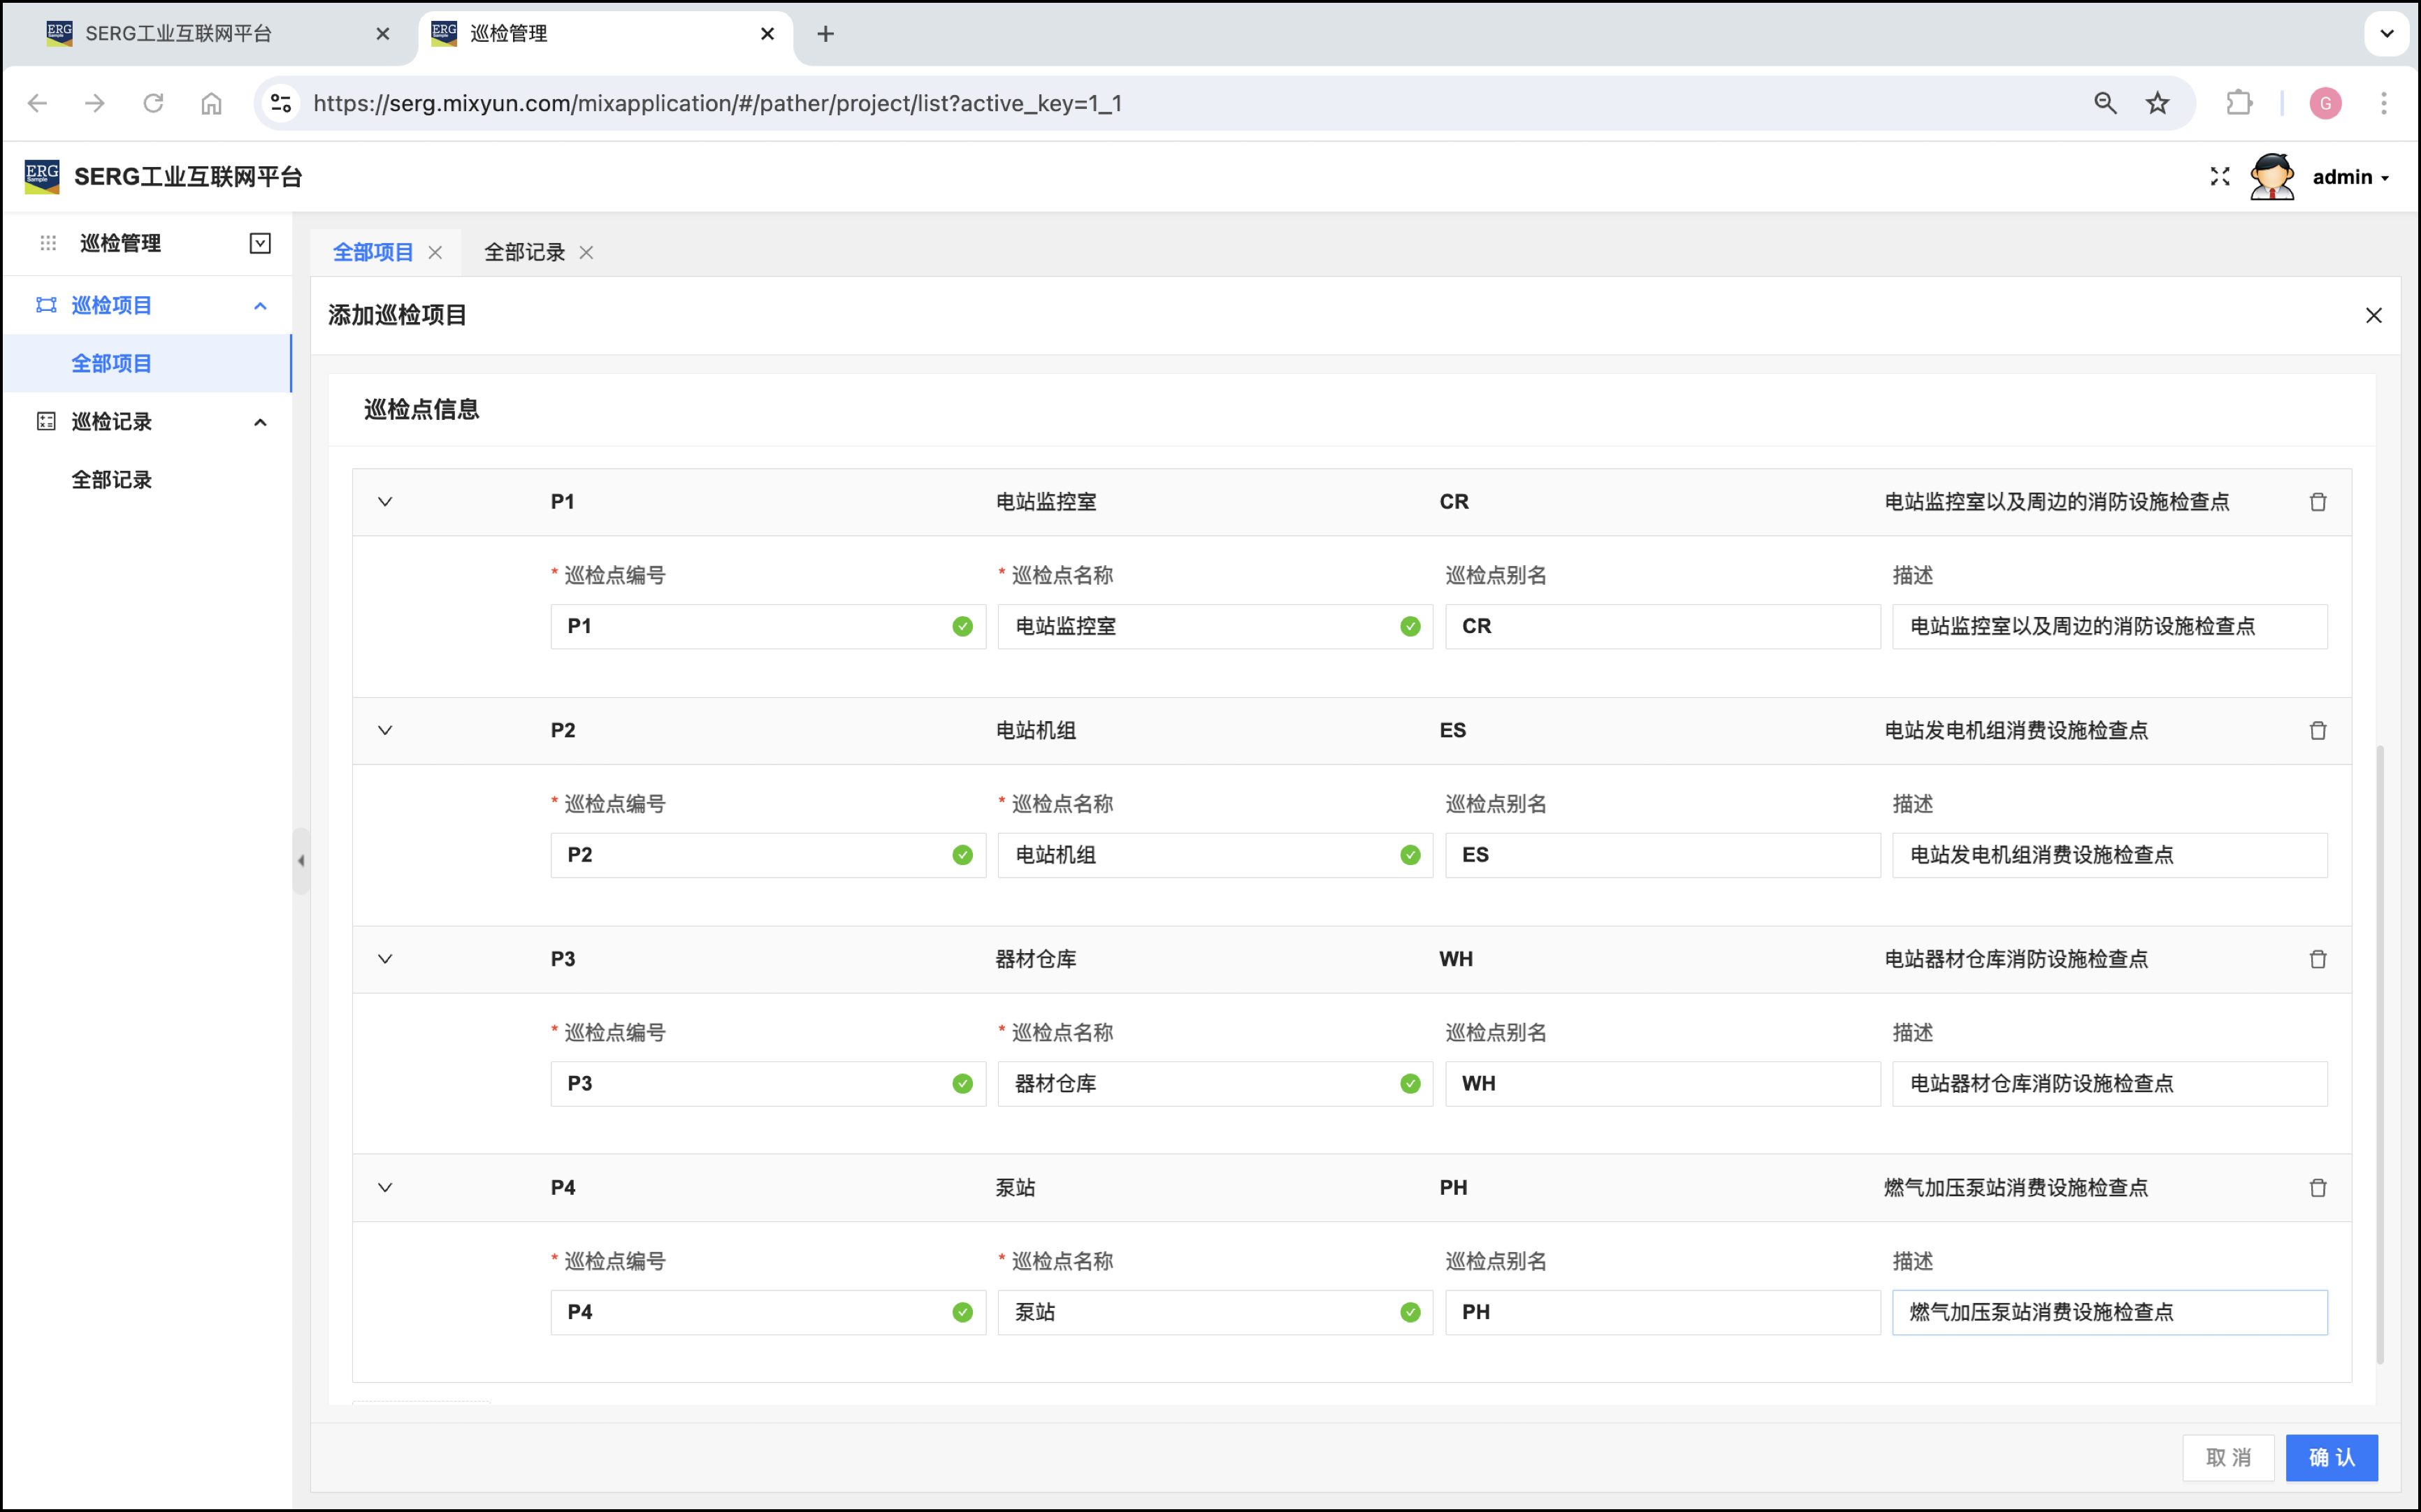This screenshot has width=2421, height=1512.
Task: Click the trash icon for P3
Action: point(2317,959)
